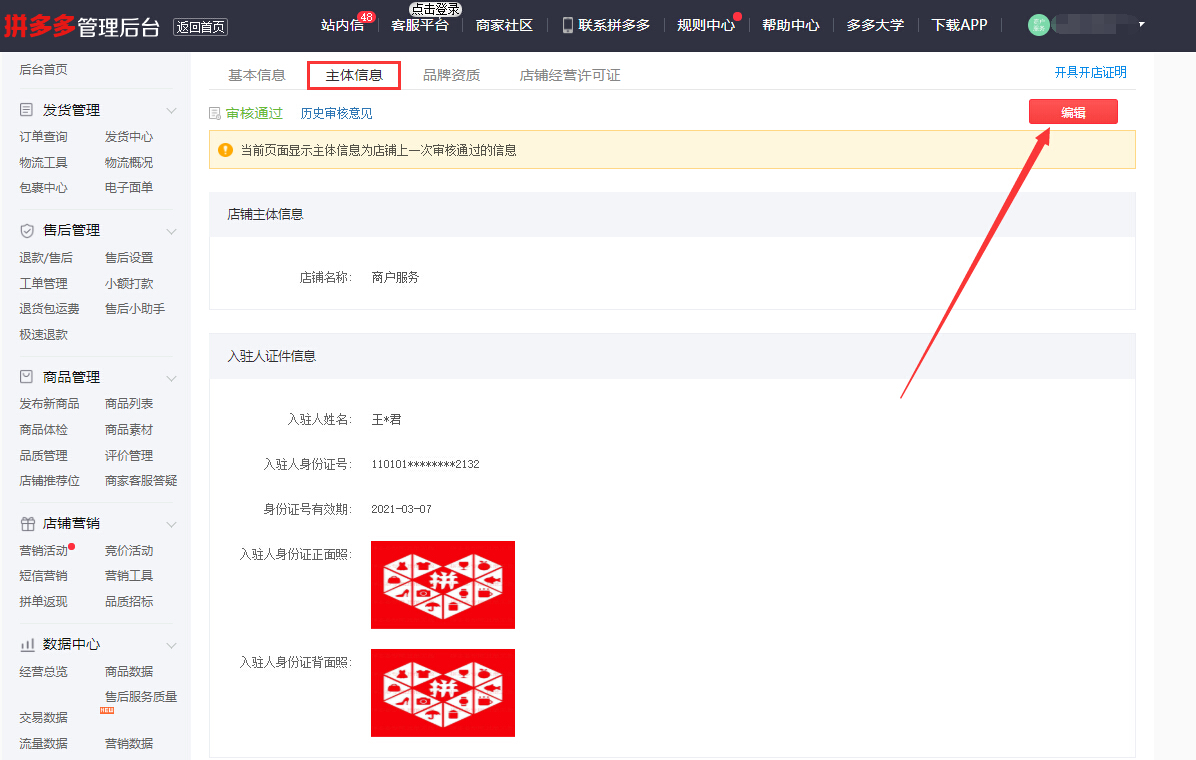Switch to the 基本信息 tab
Screen dimensions: 1196x760
[x=257, y=75]
